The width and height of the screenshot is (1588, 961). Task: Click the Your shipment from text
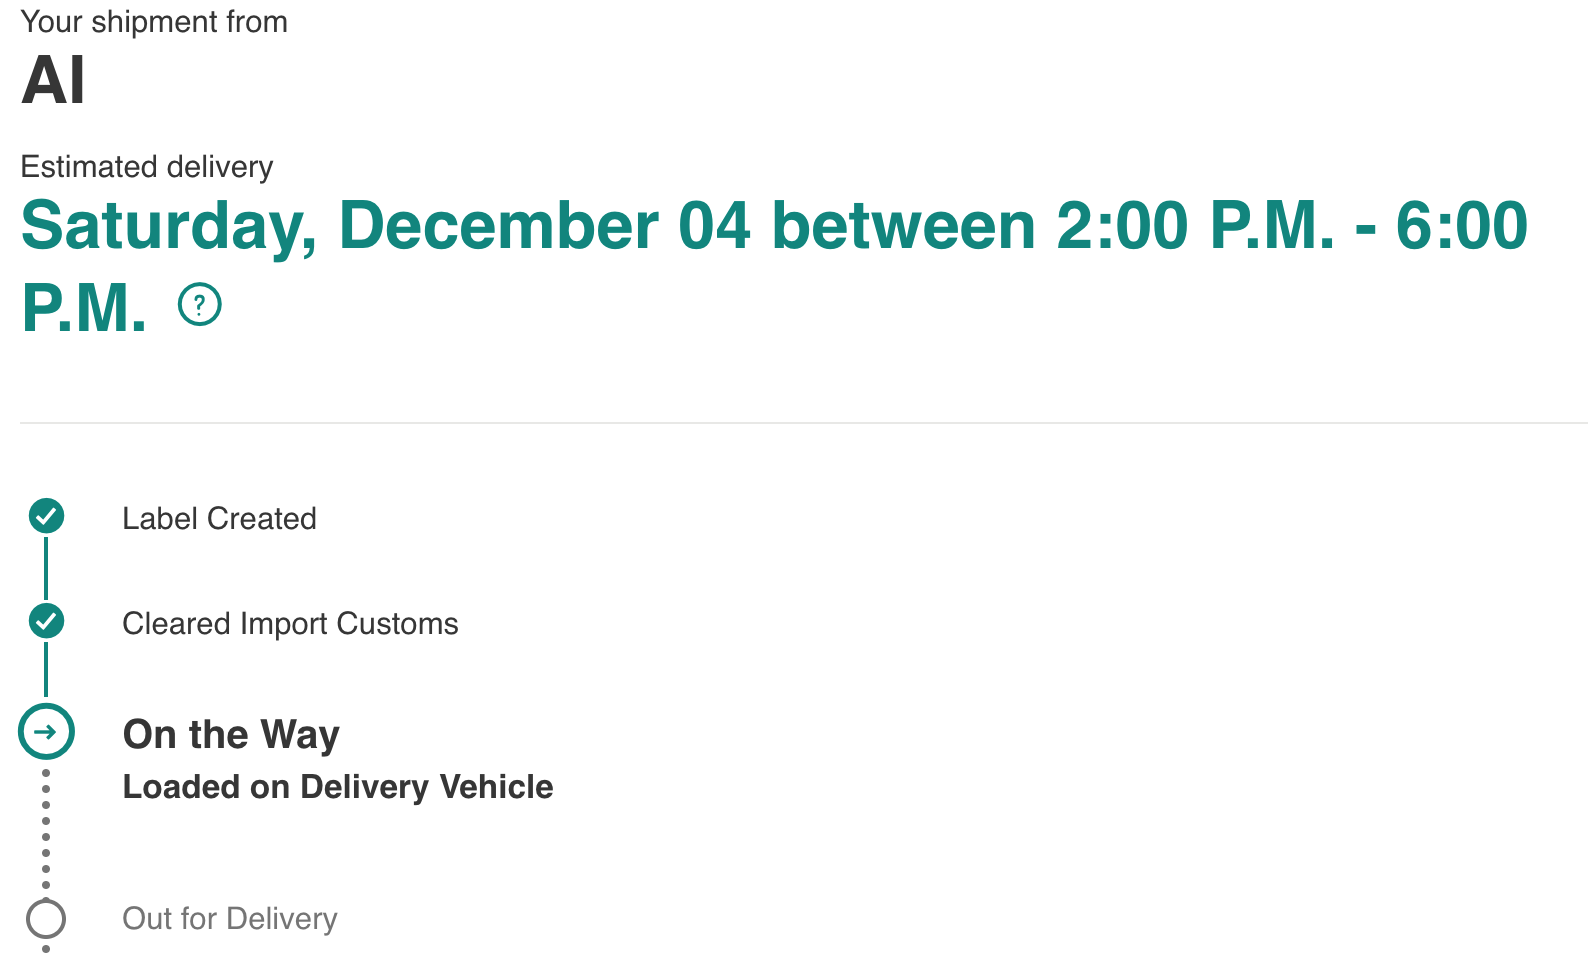click(x=154, y=22)
